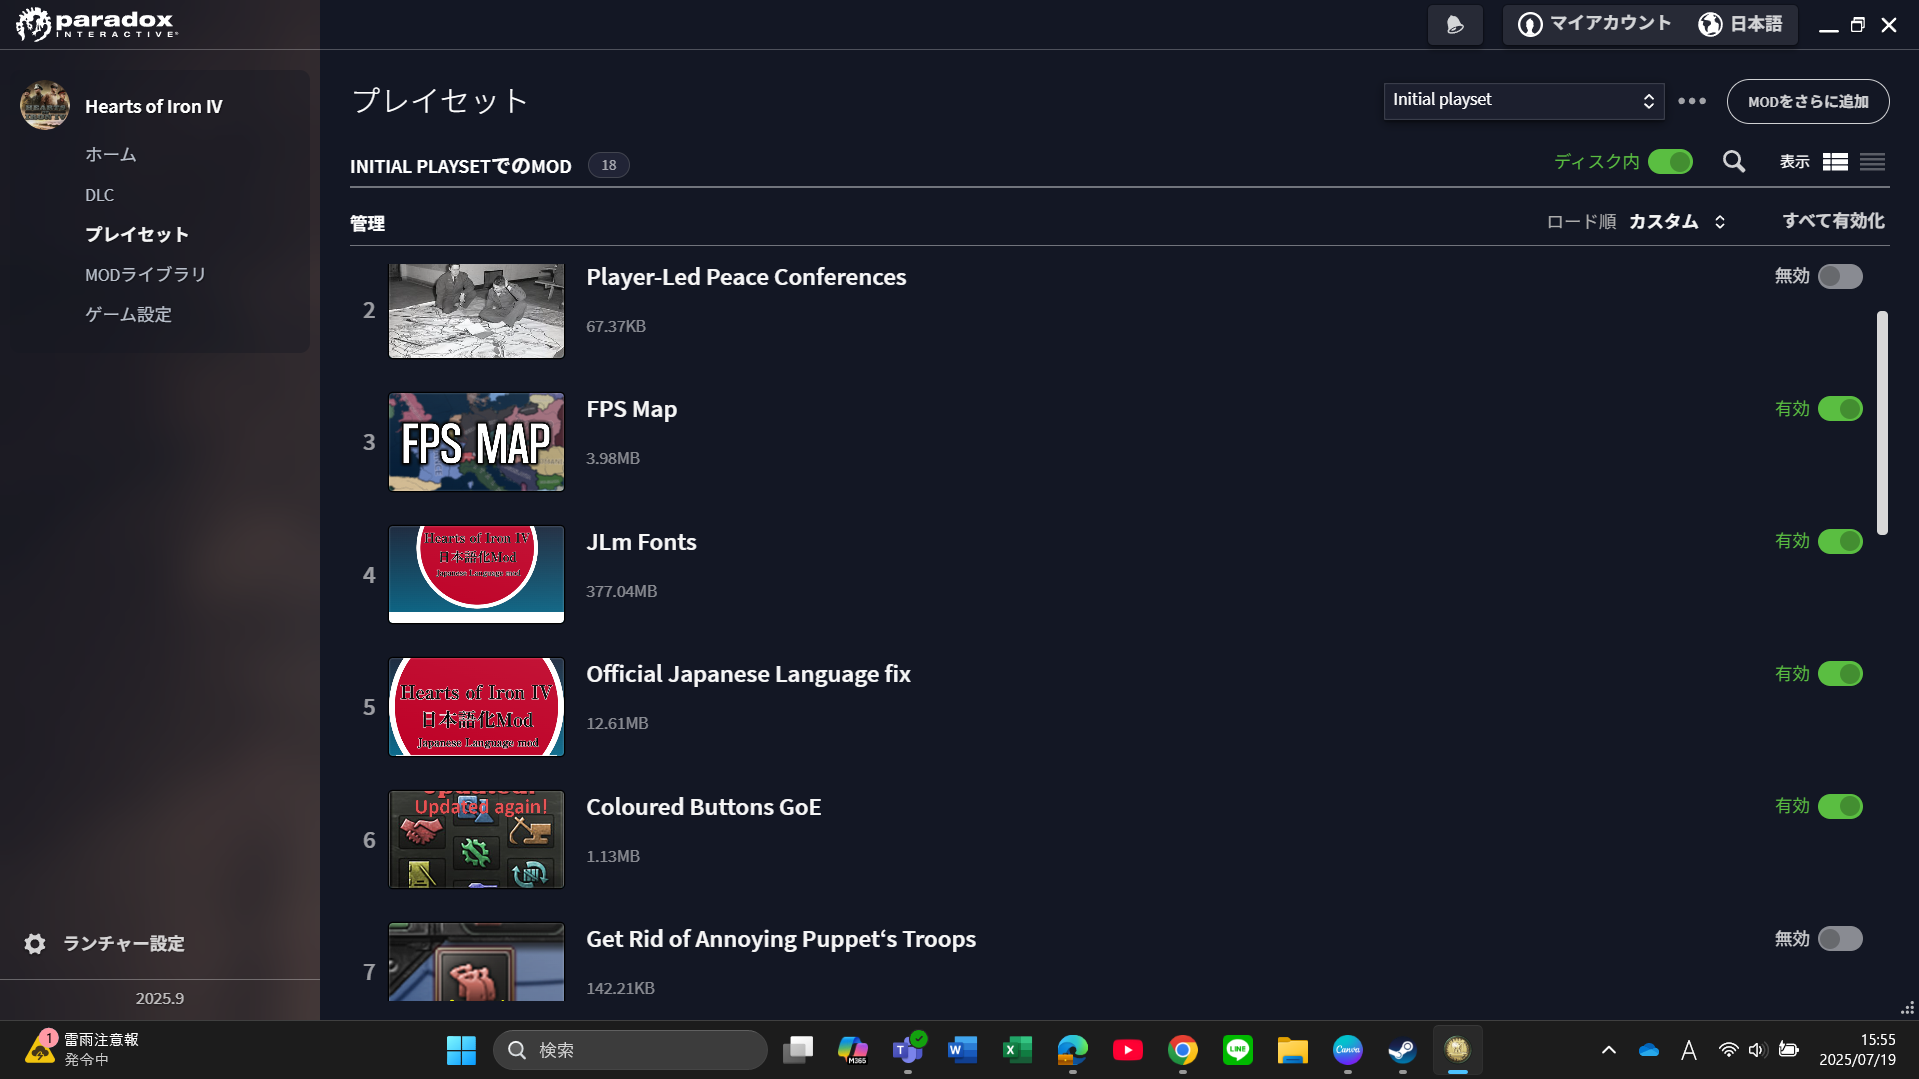The image size is (1919, 1079).
Task: Click the 管理 manage label
Action: click(368, 224)
